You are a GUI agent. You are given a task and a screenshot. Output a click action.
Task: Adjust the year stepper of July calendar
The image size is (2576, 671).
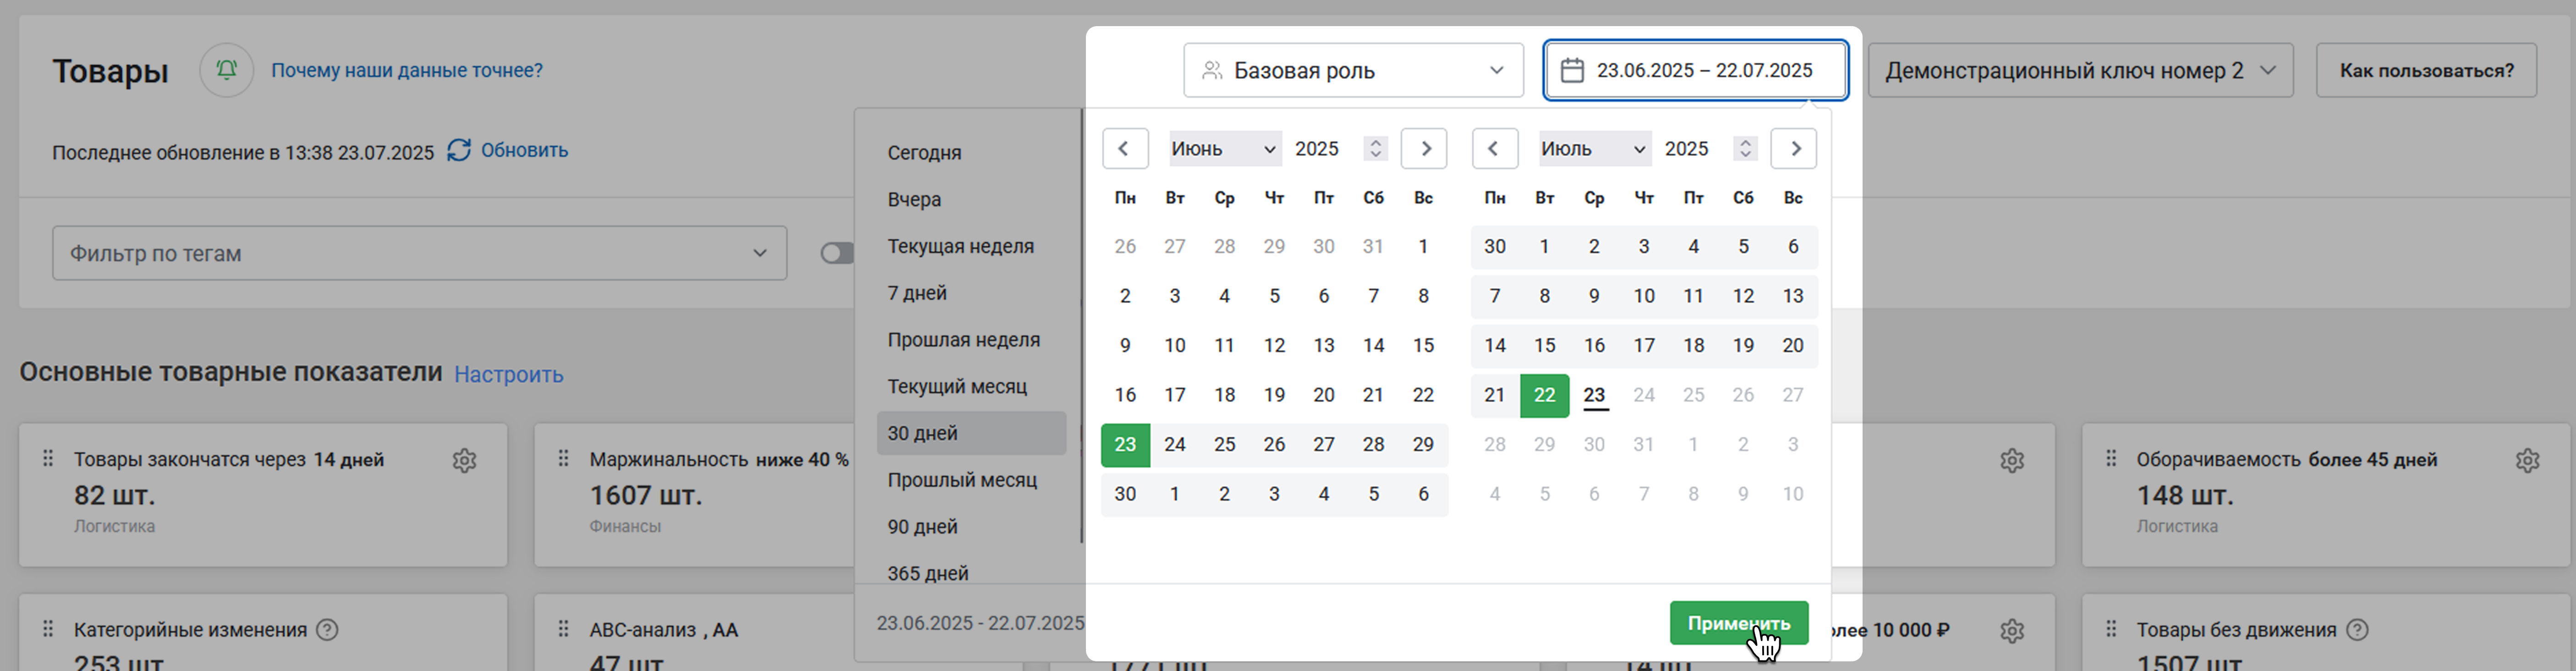click(1745, 149)
